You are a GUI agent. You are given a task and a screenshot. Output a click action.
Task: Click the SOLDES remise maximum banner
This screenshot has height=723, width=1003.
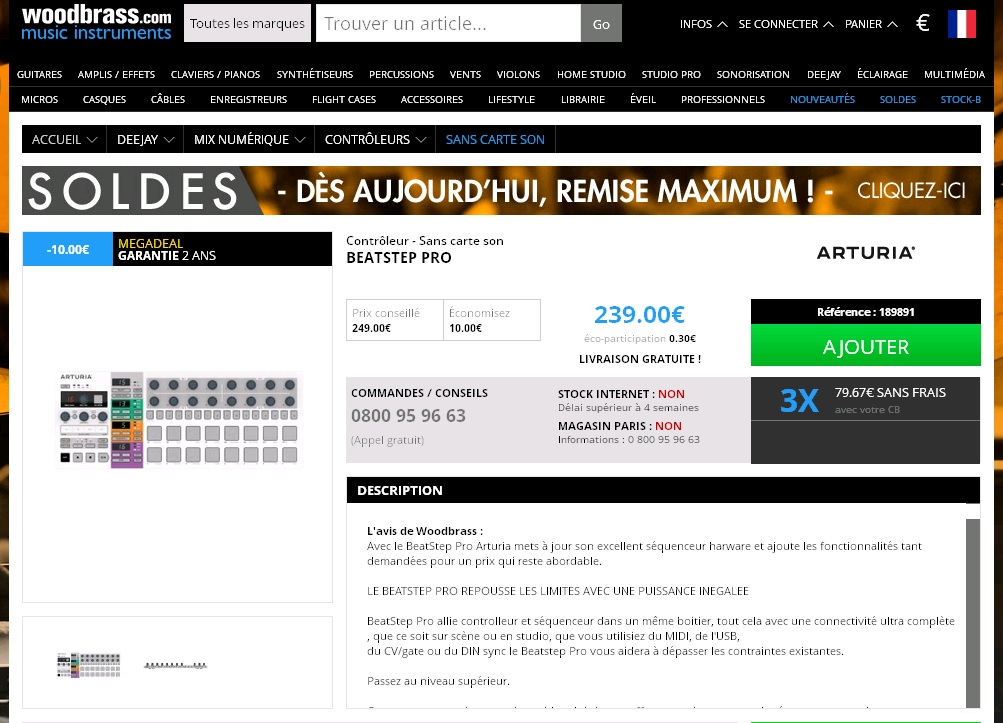tap(501, 191)
